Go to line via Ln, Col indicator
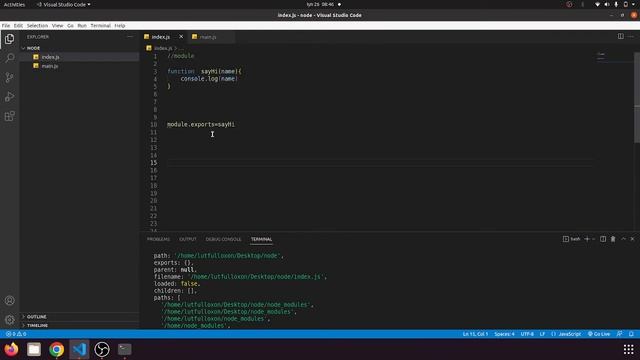This screenshot has width=640, height=360. tap(475, 334)
